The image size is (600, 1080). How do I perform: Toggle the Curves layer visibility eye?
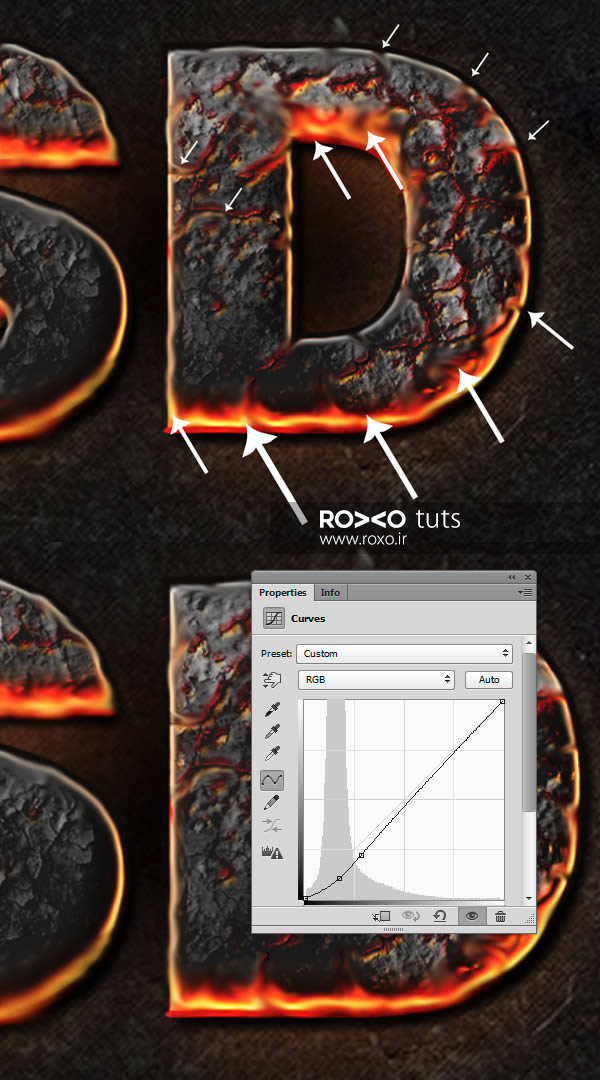pos(472,916)
